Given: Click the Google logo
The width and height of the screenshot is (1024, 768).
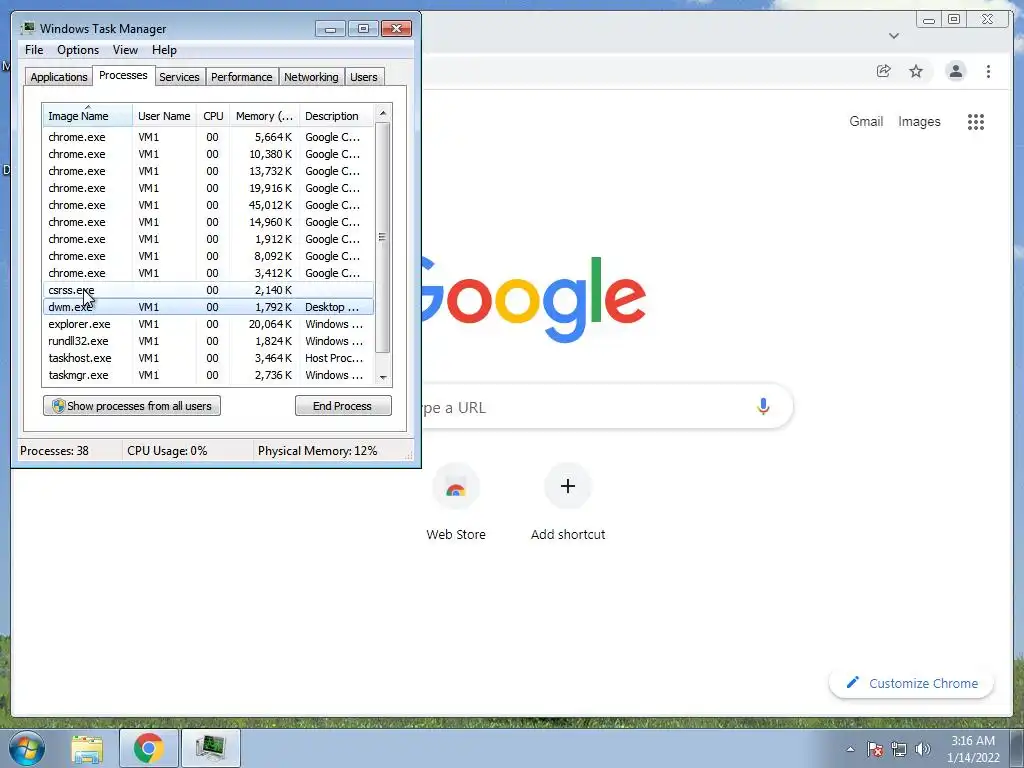Looking at the screenshot, I should coord(534,300).
